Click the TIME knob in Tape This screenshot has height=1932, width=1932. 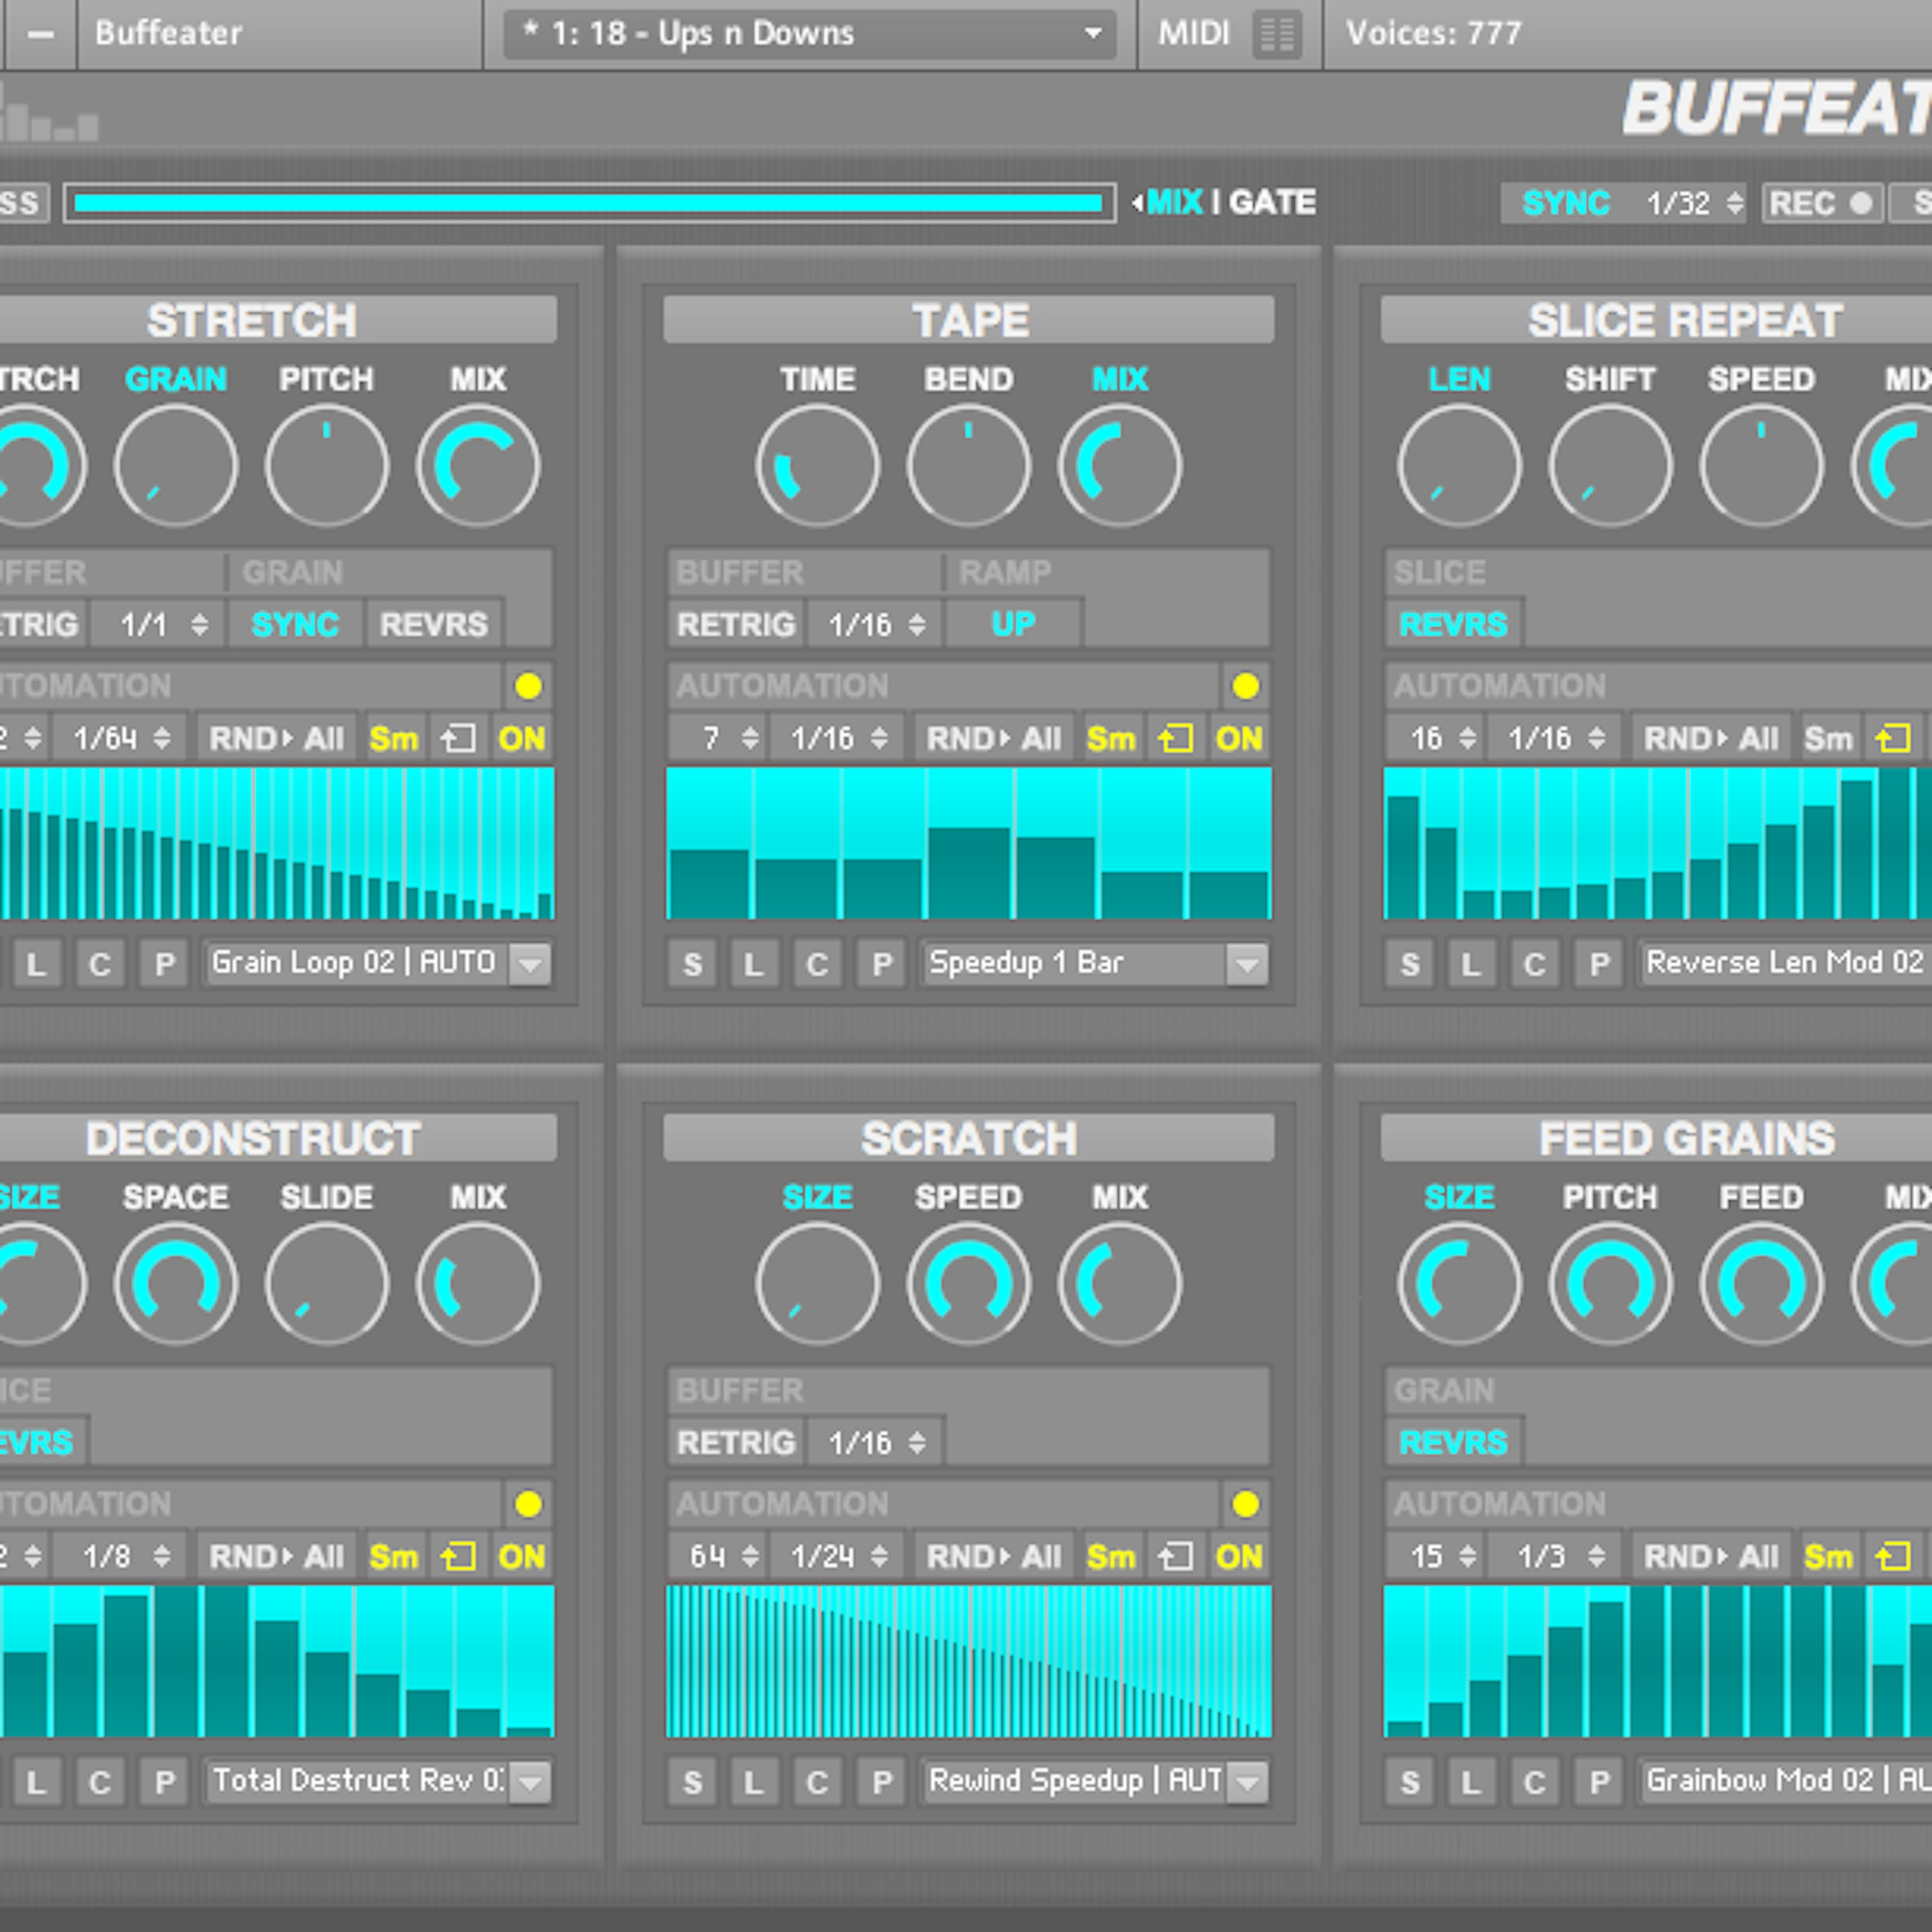[818, 466]
